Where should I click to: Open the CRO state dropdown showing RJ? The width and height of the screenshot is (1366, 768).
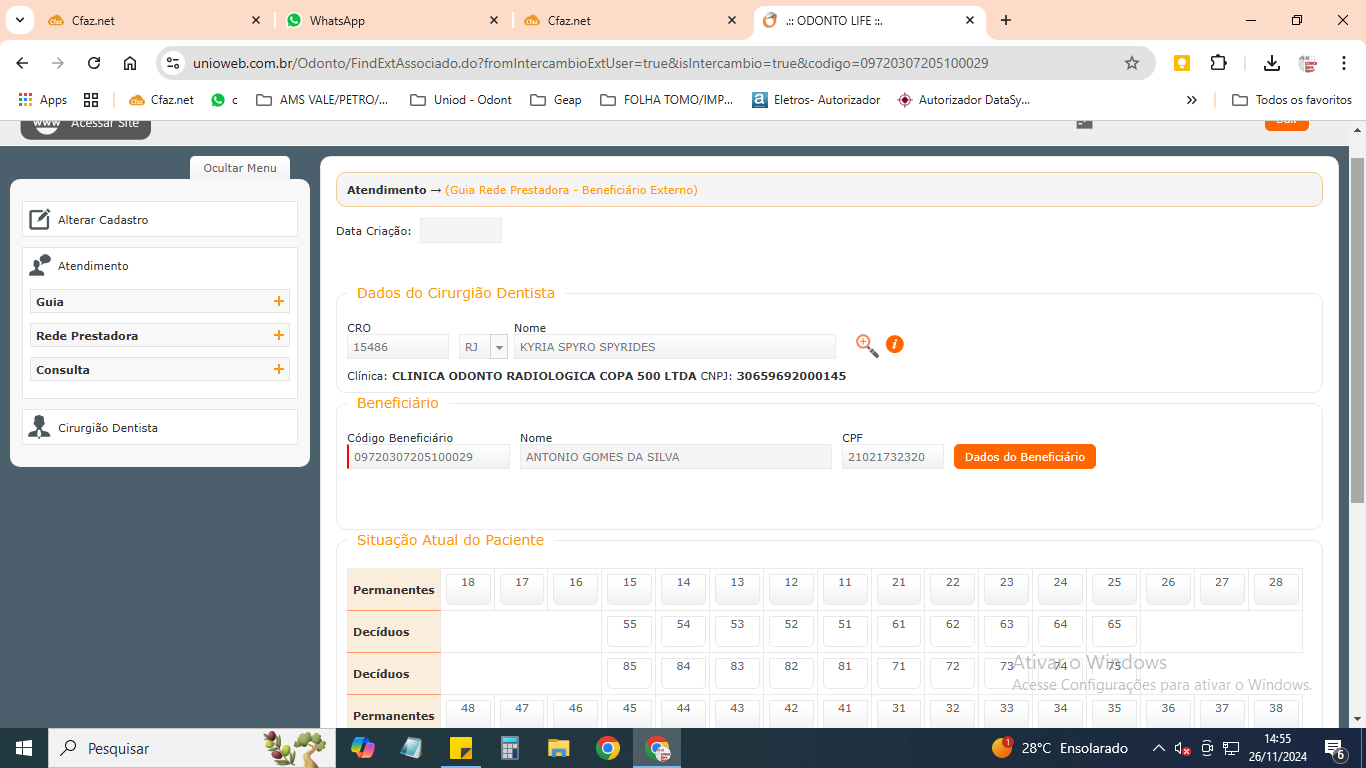483,347
